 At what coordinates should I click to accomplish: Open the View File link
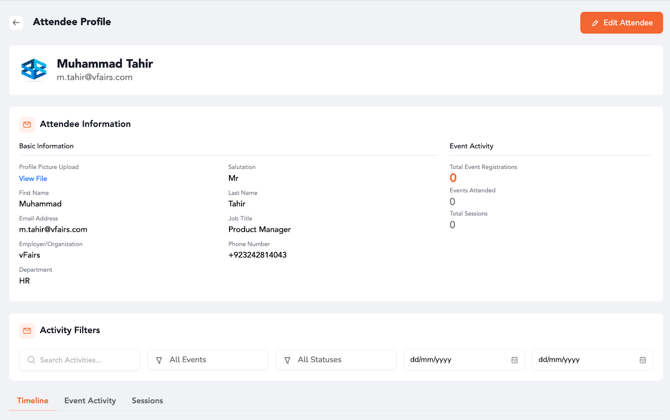click(33, 179)
